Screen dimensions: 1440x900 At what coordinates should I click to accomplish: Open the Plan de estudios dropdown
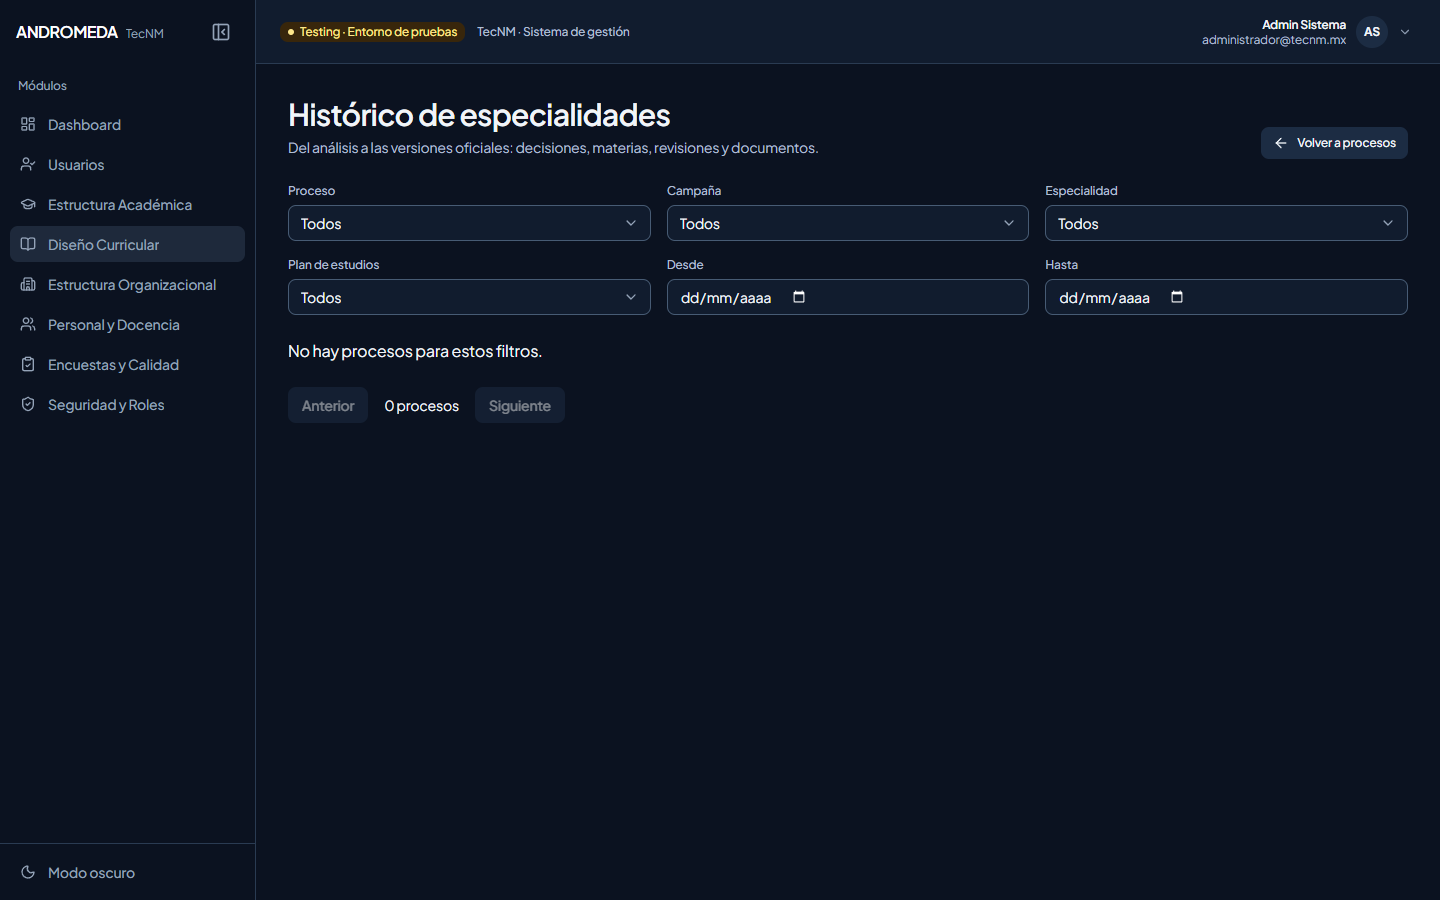pyautogui.click(x=469, y=297)
